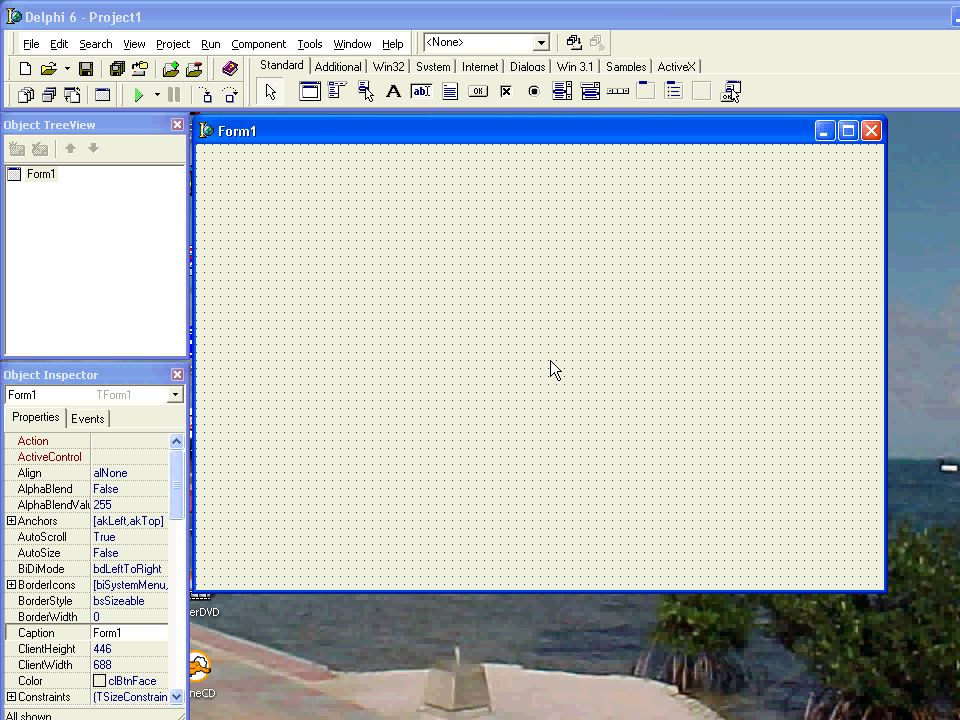Select the Properties tab in Object Inspector
This screenshot has width=960, height=720.
(36, 417)
